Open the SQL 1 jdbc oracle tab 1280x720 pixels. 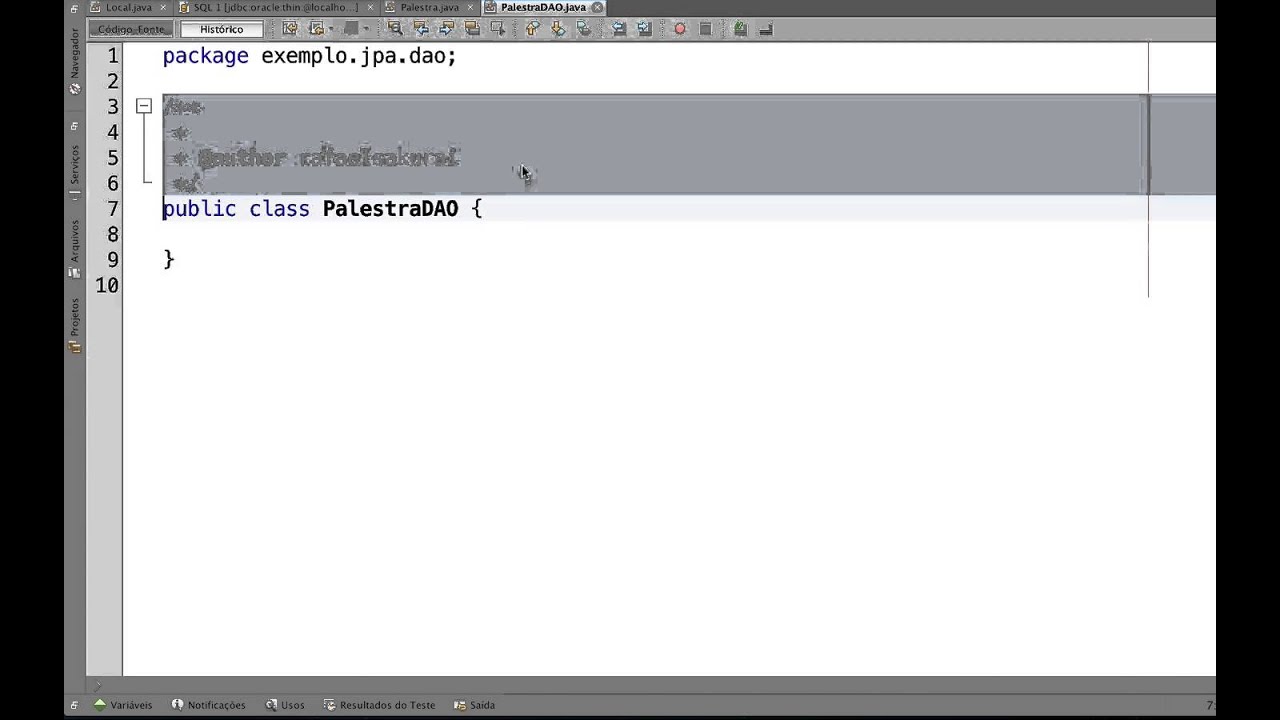[x=275, y=7]
